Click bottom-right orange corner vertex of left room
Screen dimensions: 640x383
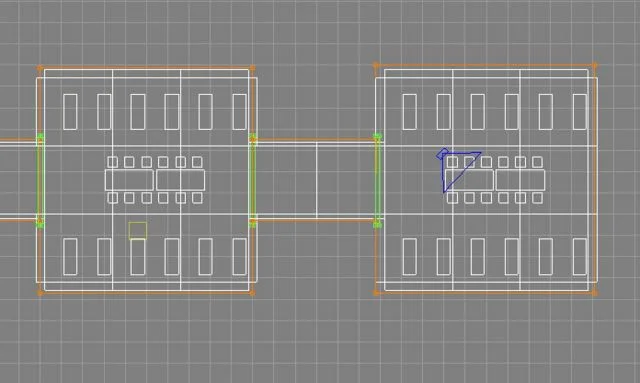[252, 292]
